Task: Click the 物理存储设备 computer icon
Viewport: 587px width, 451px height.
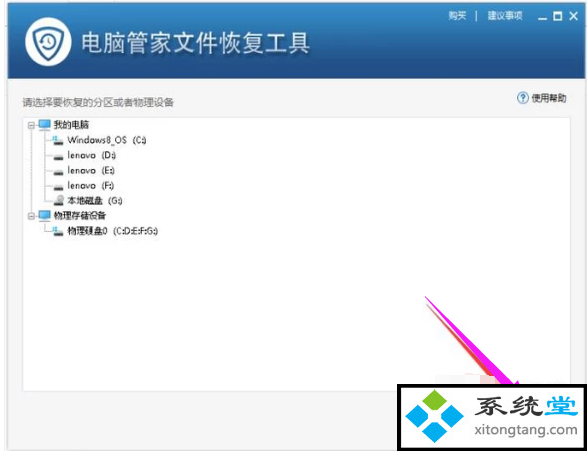Action: point(44,216)
